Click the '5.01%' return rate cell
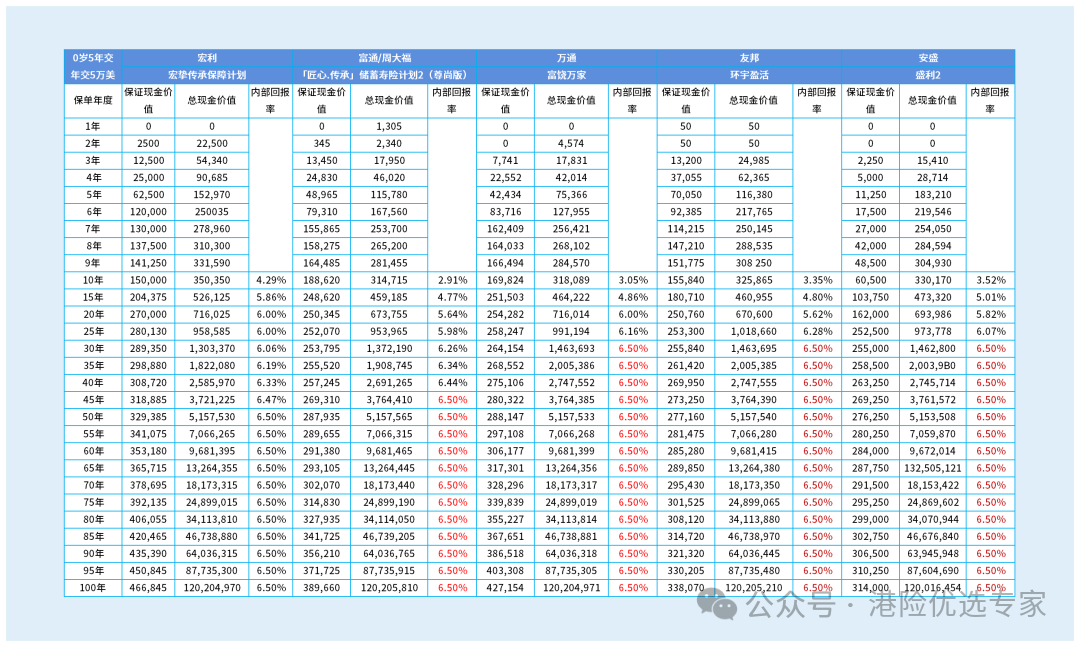The image size is (1080, 647). point(990,297)
